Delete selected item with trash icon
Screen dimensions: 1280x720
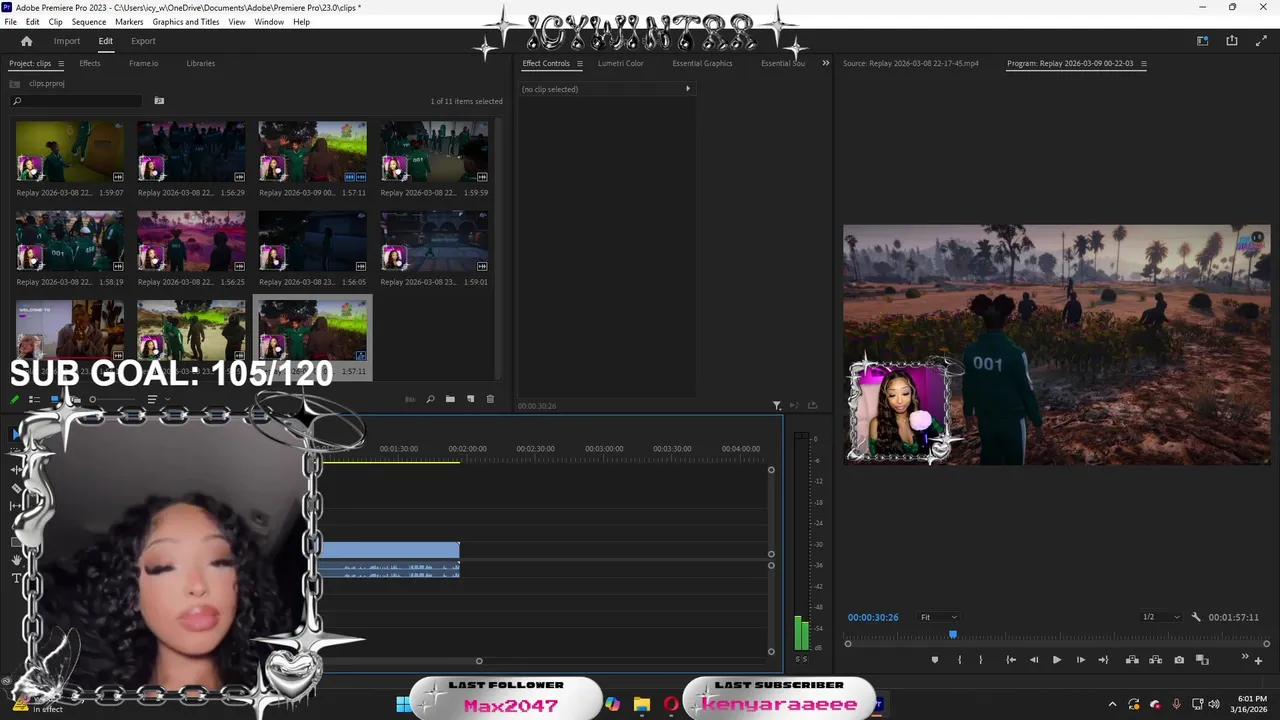[490, 399]
